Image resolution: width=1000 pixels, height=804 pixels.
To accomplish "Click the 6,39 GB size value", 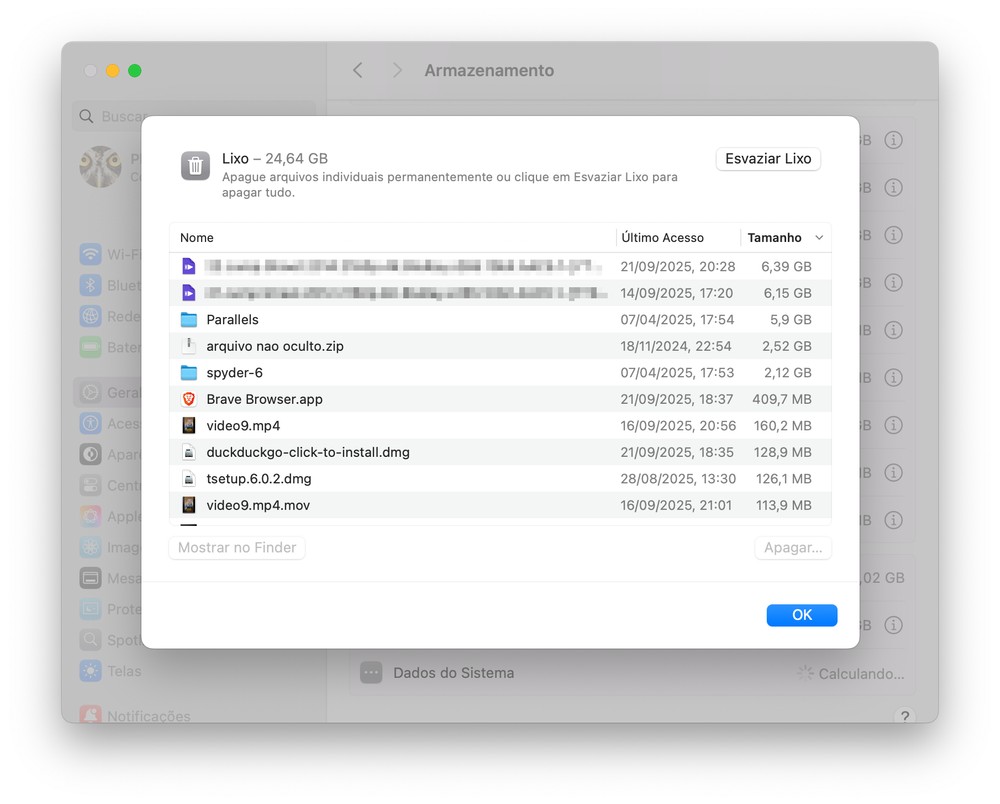I will 786,267.
